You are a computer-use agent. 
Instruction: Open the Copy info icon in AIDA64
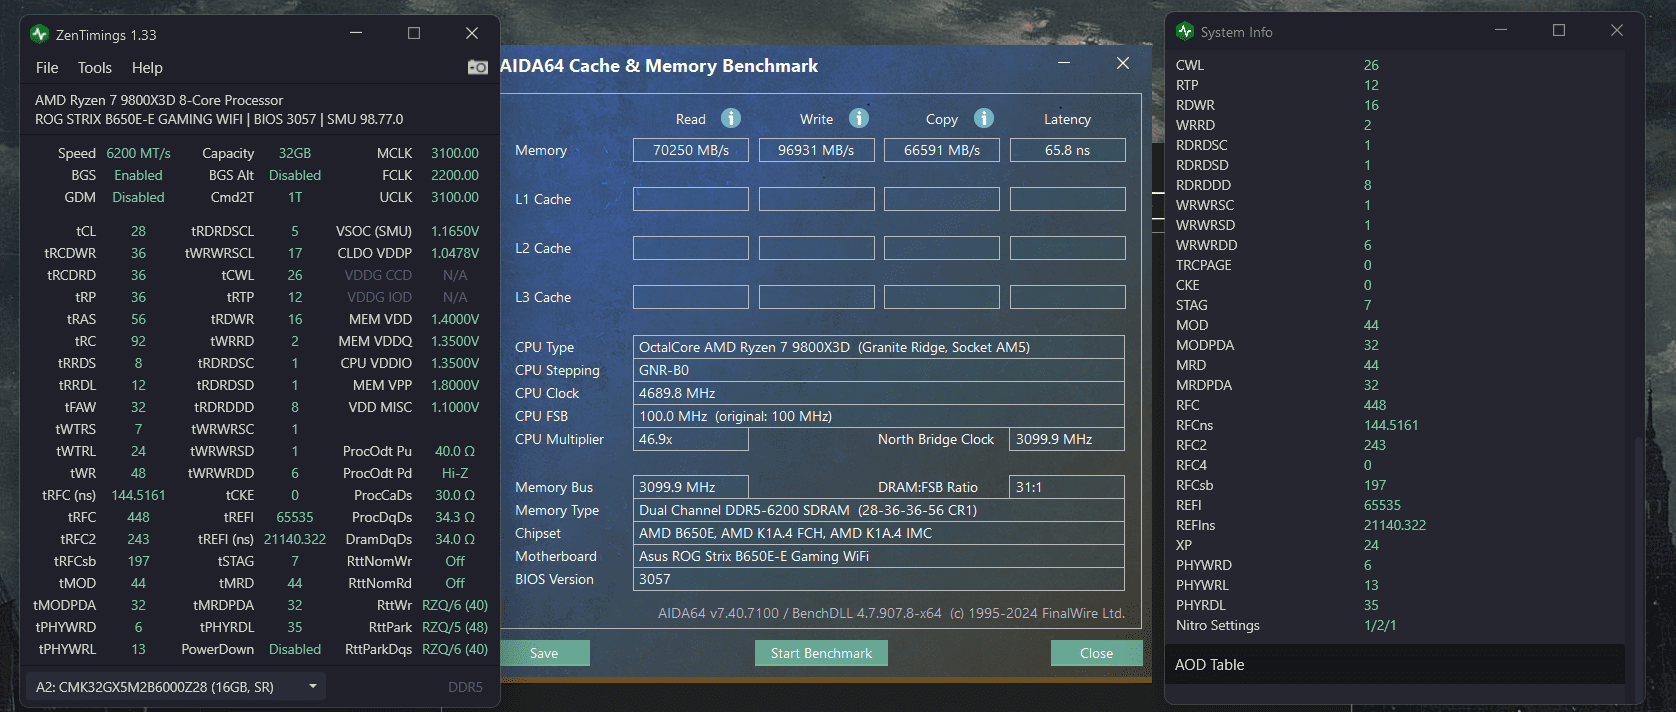pyautogui.click(x=984, y=118)
